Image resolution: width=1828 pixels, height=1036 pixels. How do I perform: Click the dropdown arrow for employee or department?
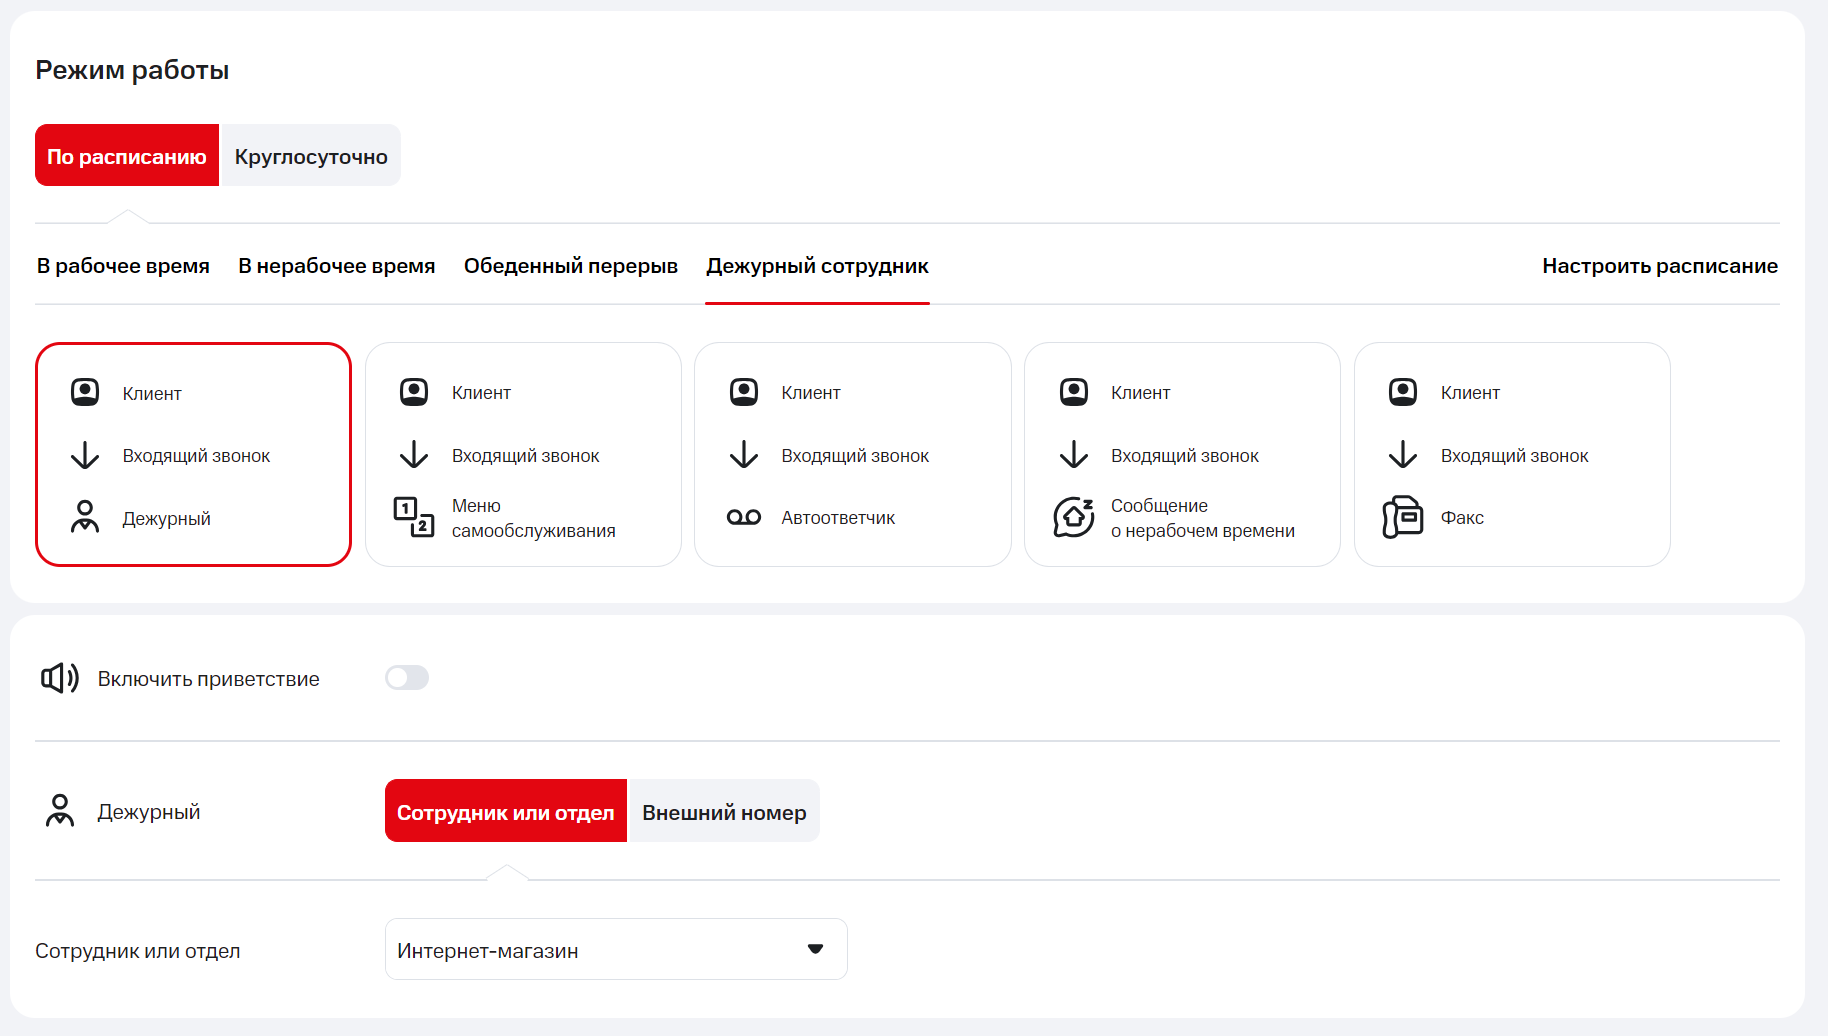click(815, 949)
